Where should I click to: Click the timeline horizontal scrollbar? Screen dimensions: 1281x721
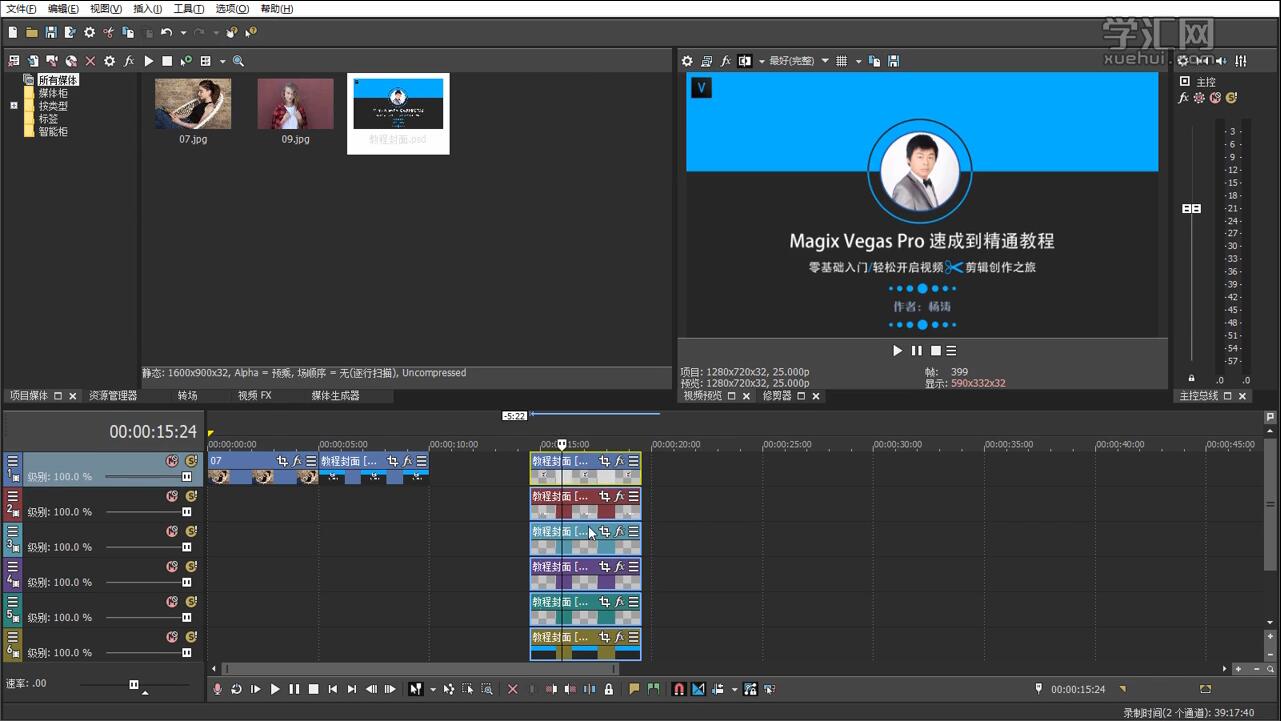(x=420, y=669)
